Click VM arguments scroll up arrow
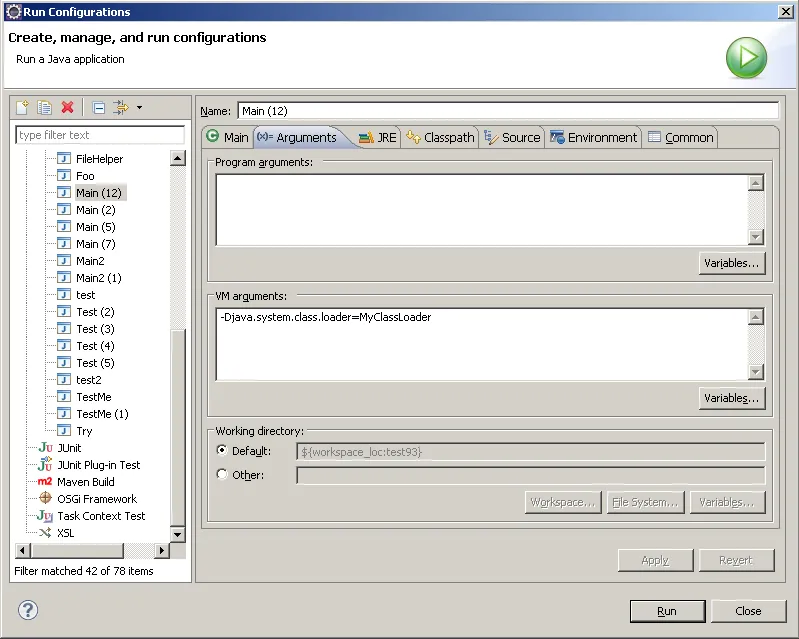Image resolution: width=799 pixels, height=639 pixels. [x=756, y=317]
